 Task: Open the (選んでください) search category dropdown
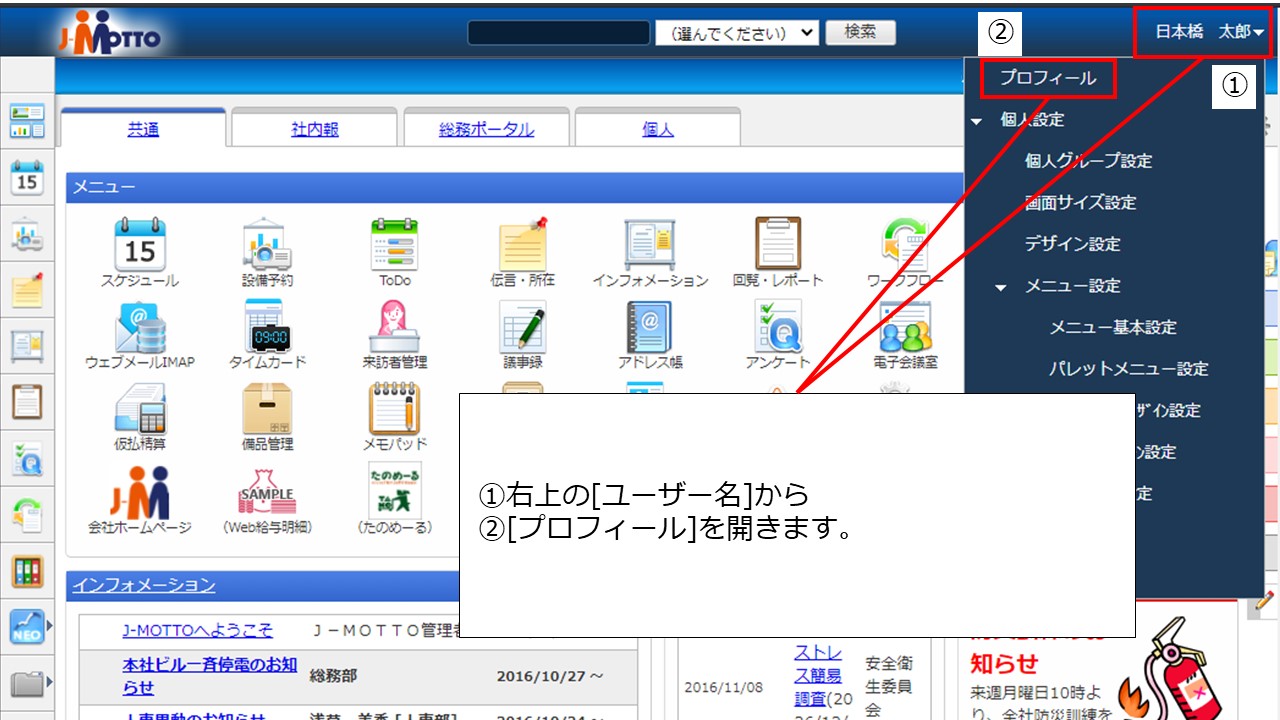click(x=737, y=33)
